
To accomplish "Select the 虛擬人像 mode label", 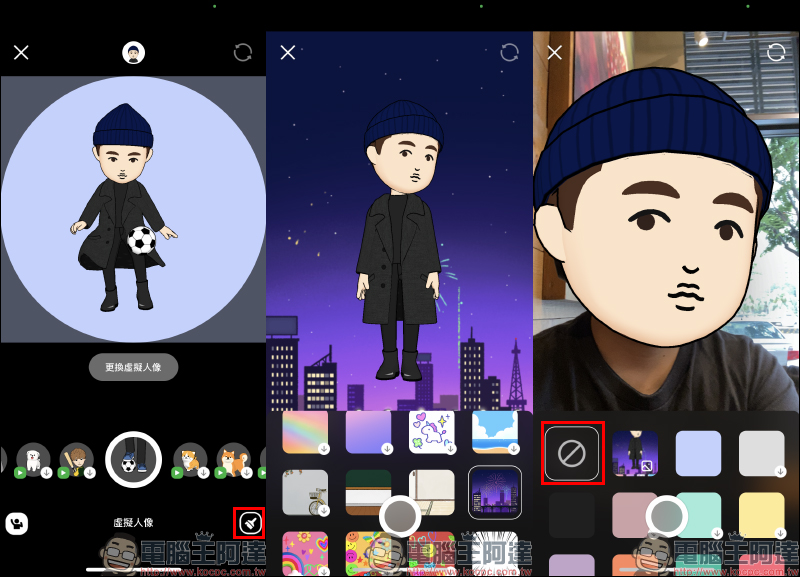I will point(133,522).
